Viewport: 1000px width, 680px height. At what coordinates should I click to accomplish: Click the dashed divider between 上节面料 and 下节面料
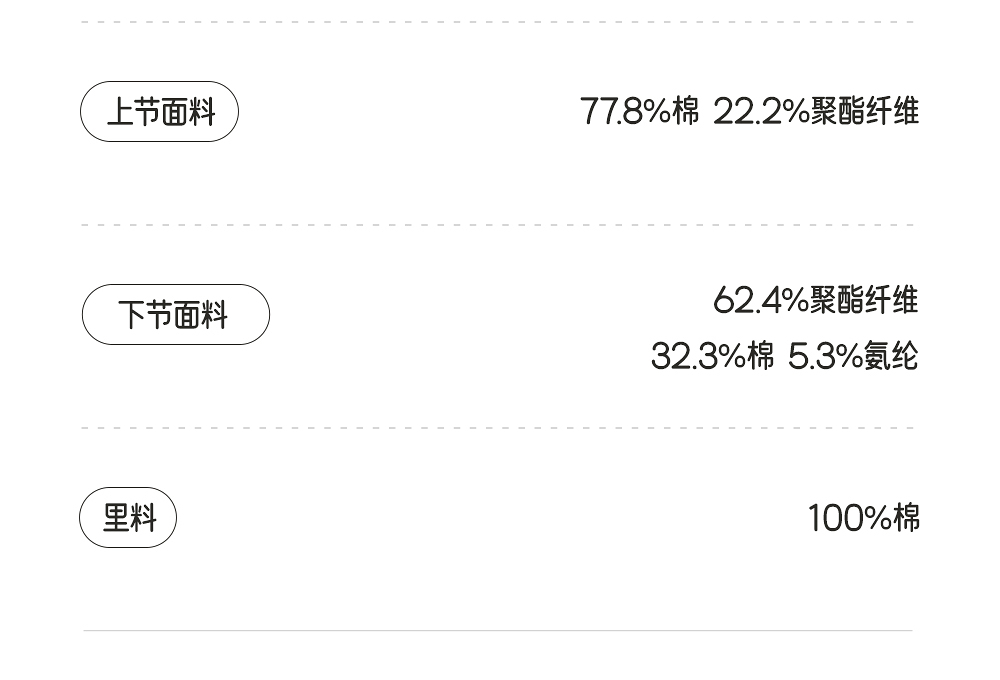click(498, 225)
